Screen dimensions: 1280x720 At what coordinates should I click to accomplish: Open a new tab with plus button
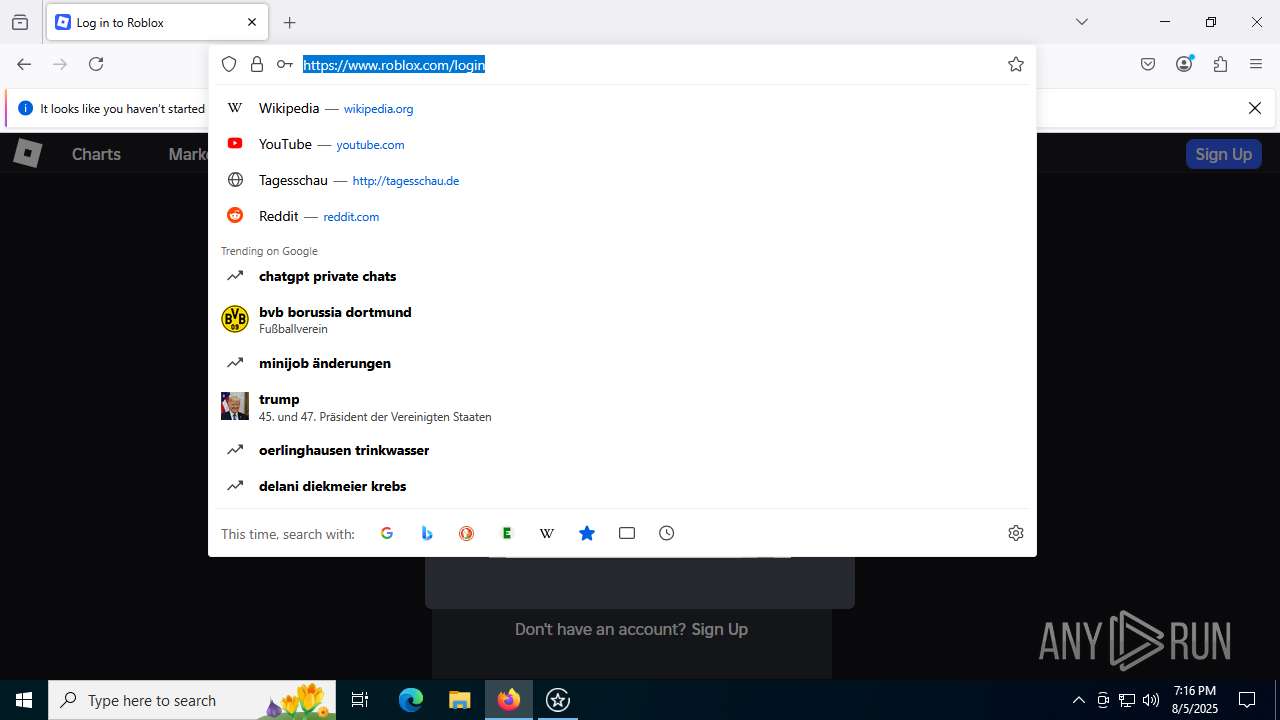290,22
